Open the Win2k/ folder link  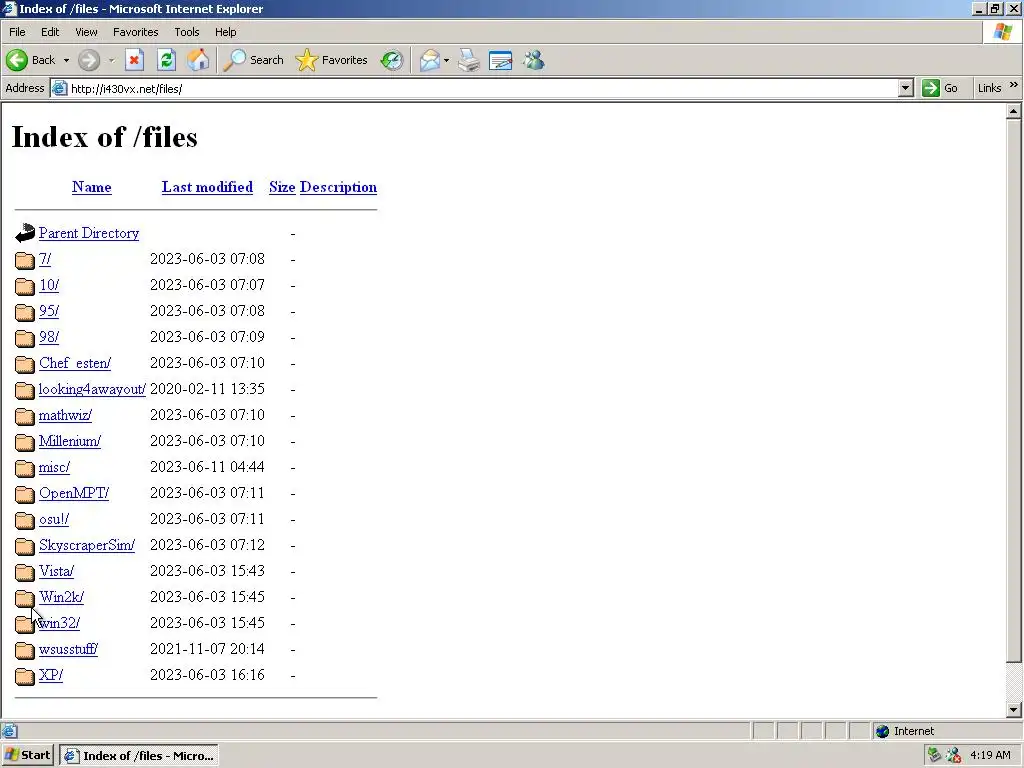coord(61,597)
